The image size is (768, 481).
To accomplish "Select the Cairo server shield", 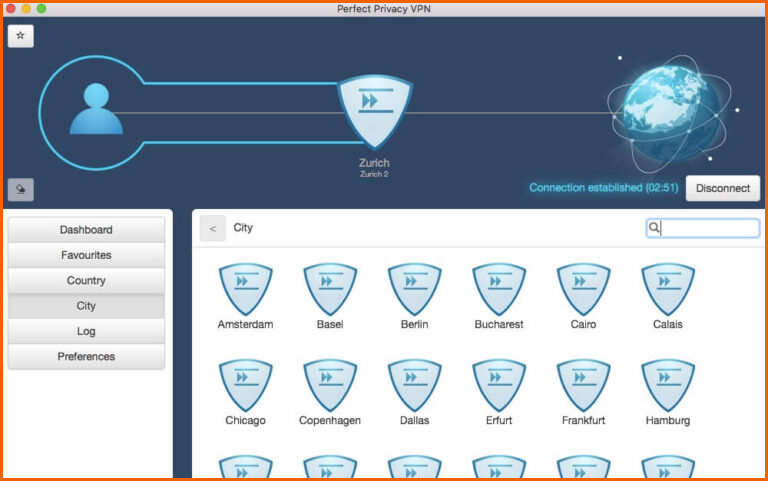I will 583,289.
